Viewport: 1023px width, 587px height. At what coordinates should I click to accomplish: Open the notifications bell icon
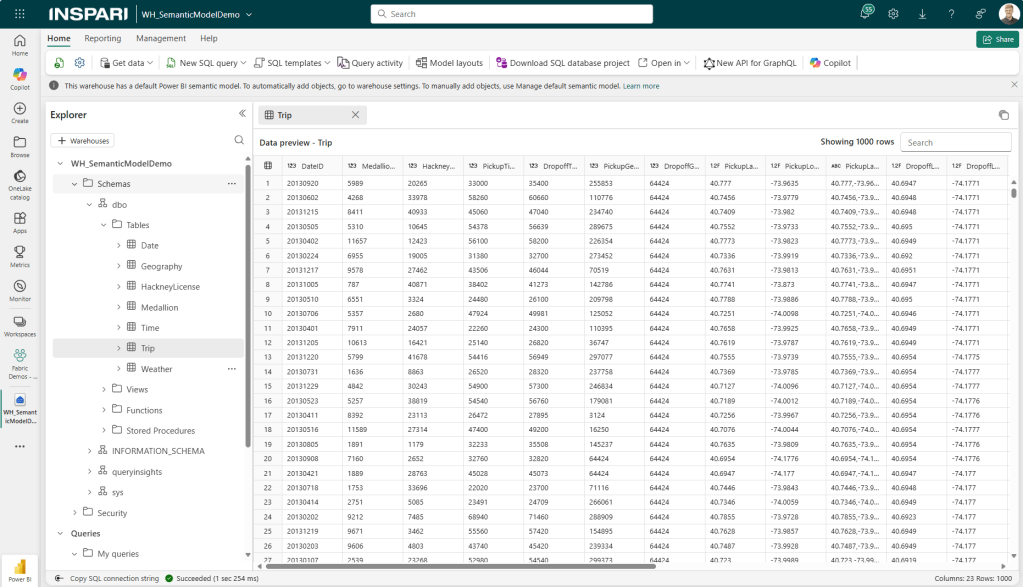coord(865,14)
